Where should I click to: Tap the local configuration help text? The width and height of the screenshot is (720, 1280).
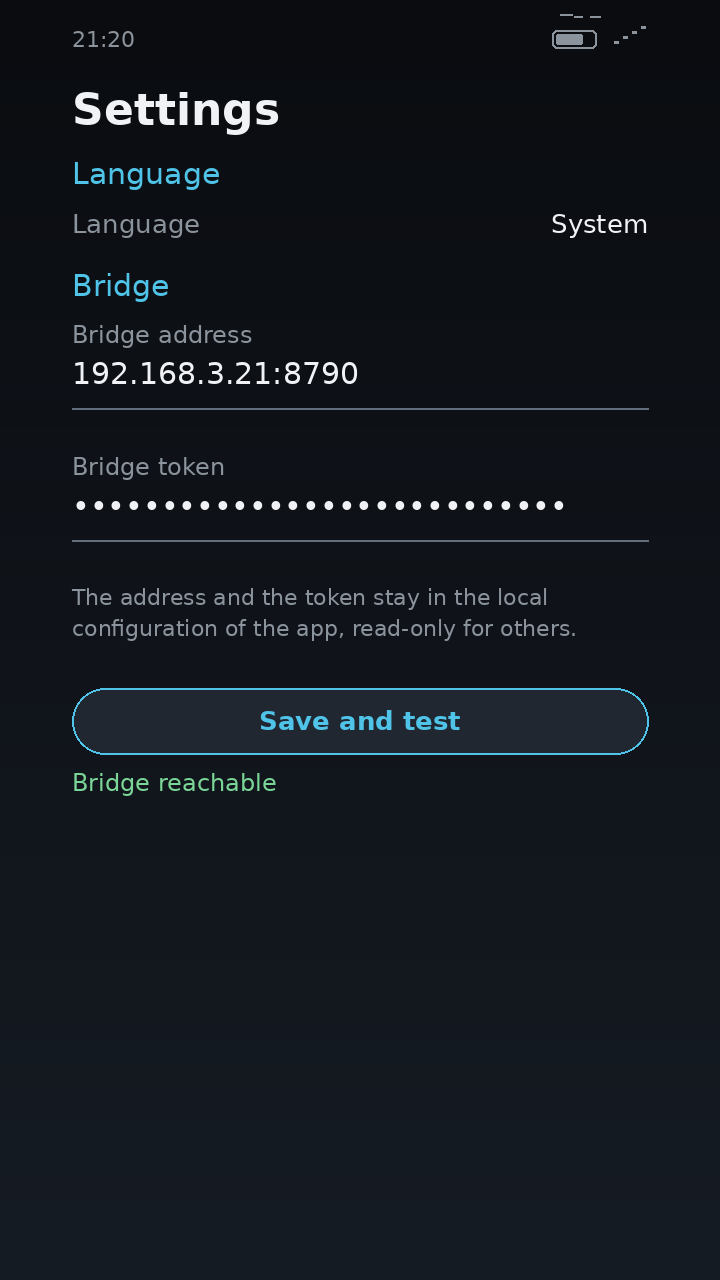pyautogui.click(x=324, y=613)
